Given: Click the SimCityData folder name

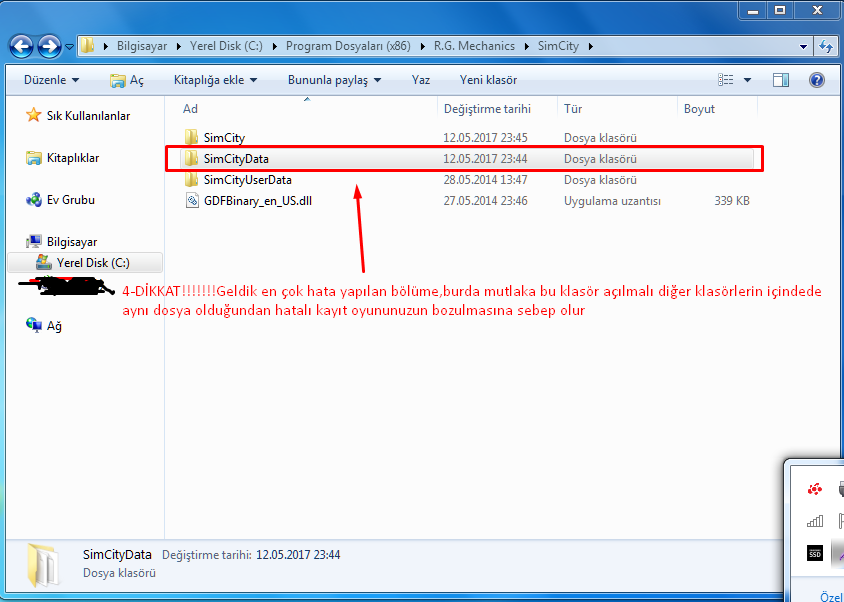Looking at the screenshot, I should click(x=236, y=159).
